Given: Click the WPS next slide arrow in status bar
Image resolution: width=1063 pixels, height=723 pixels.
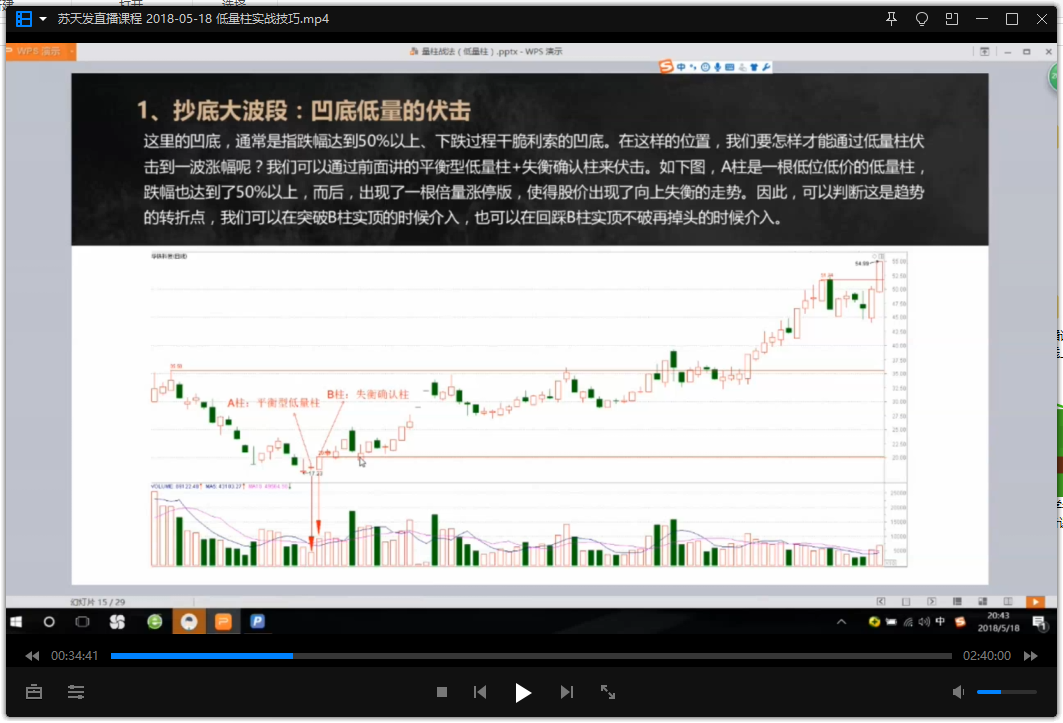Looking at the screenshot, I should [x=931, y=602].
